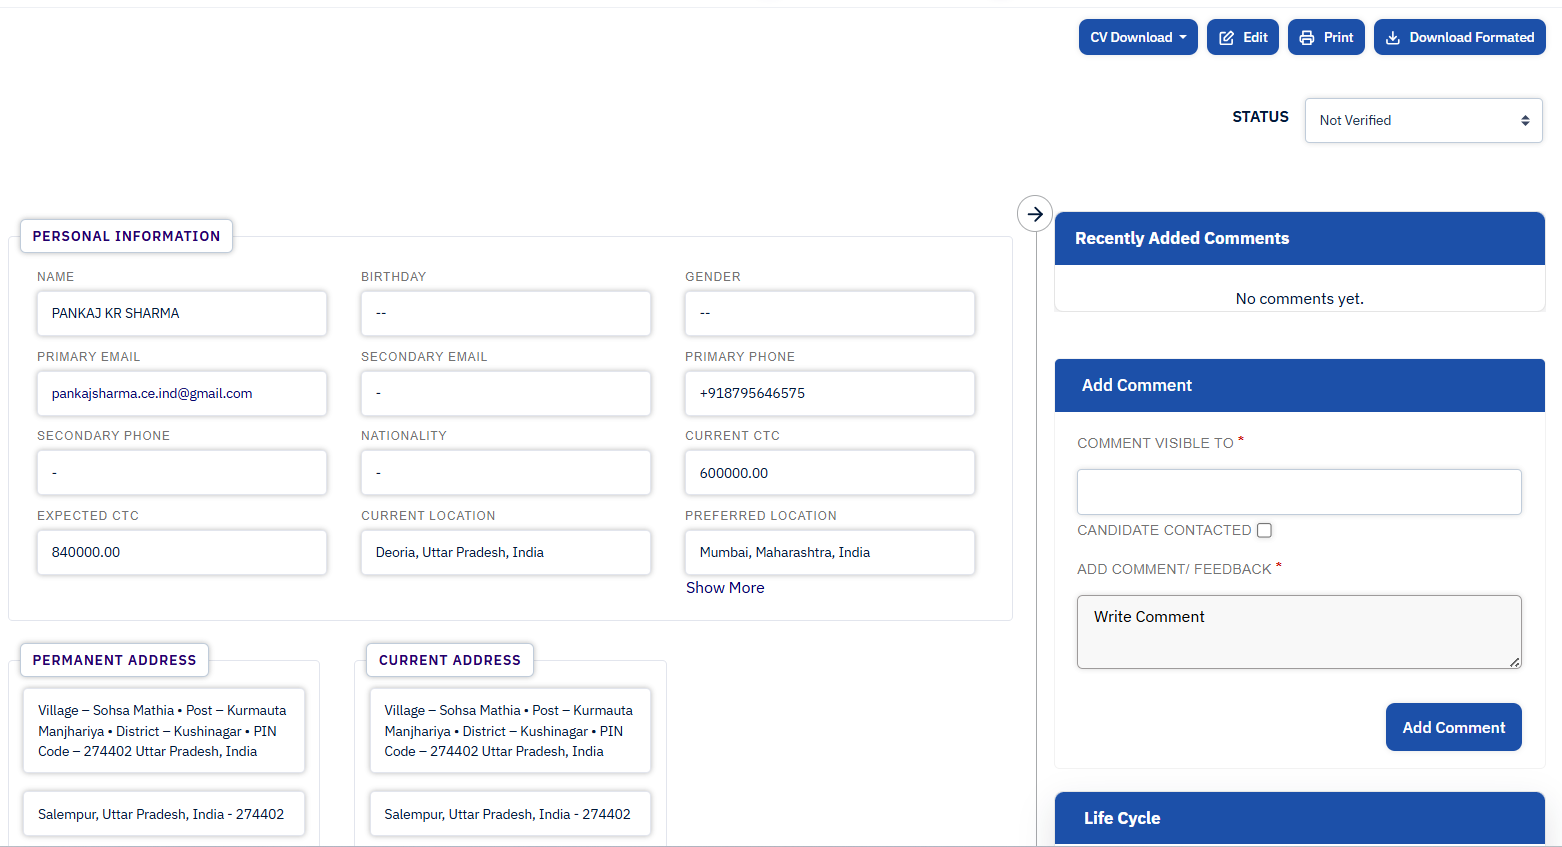Click the Gender field
Screen dimensions: 1562x847
[x=830, y=313]
